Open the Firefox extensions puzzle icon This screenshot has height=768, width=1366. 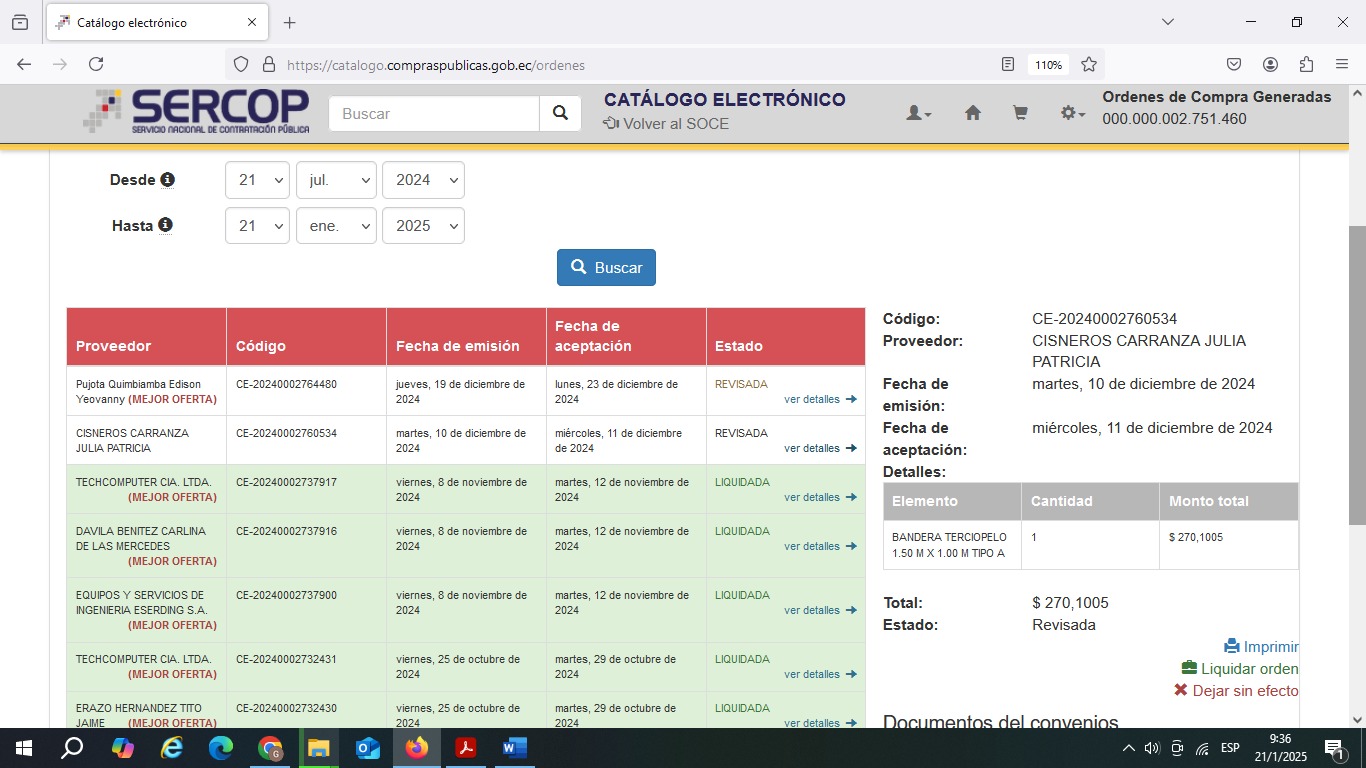(x=1306, y=64)
